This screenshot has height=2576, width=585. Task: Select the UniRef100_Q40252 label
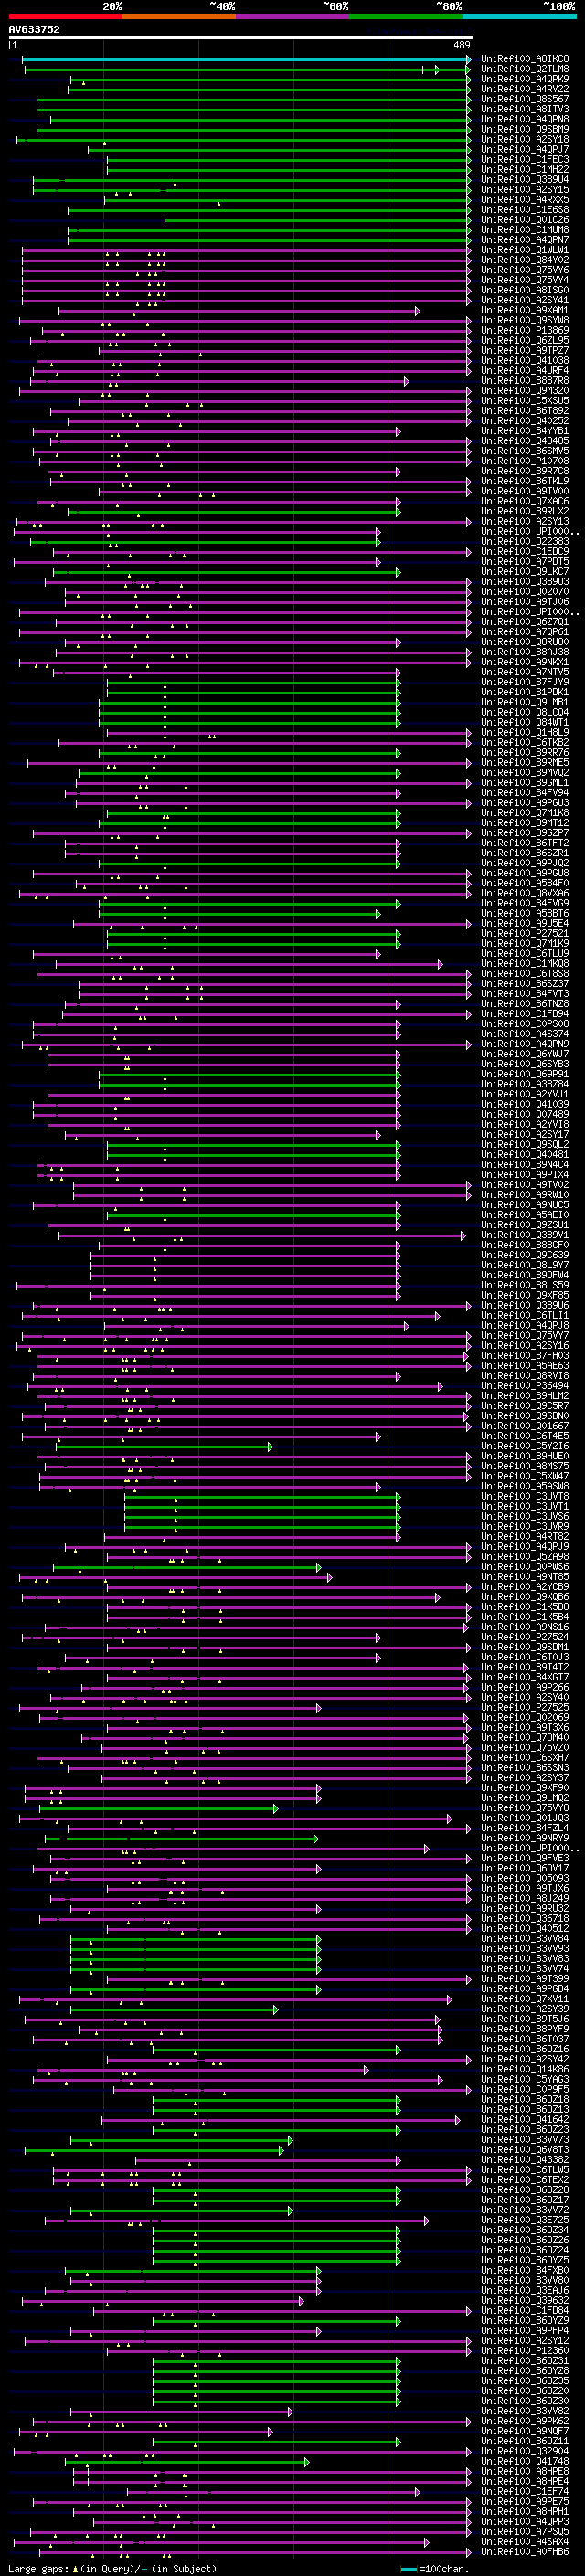tap(525, 421)
